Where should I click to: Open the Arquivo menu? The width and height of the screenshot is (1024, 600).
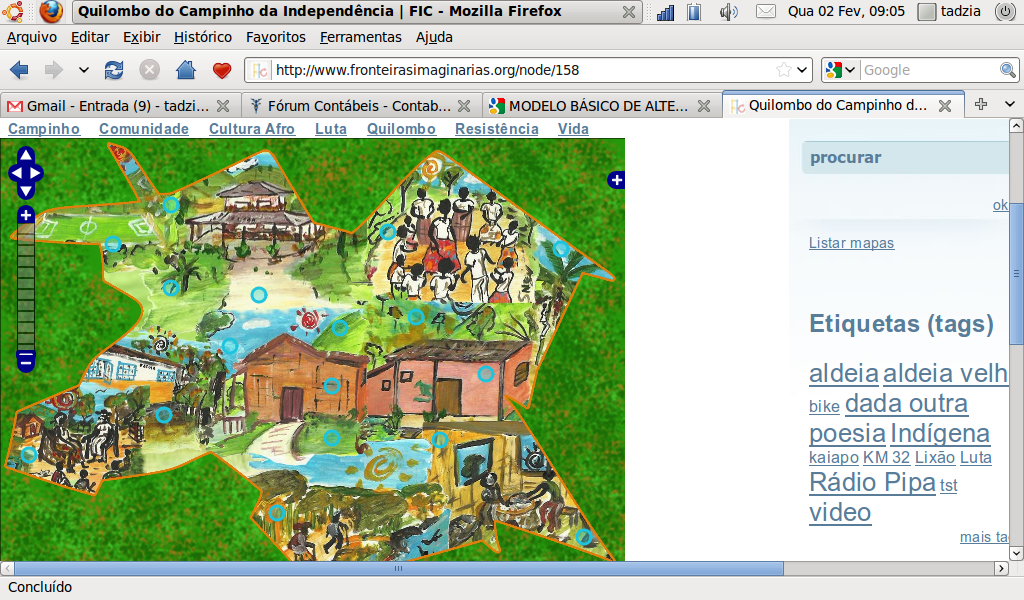(x=32, y=37)
